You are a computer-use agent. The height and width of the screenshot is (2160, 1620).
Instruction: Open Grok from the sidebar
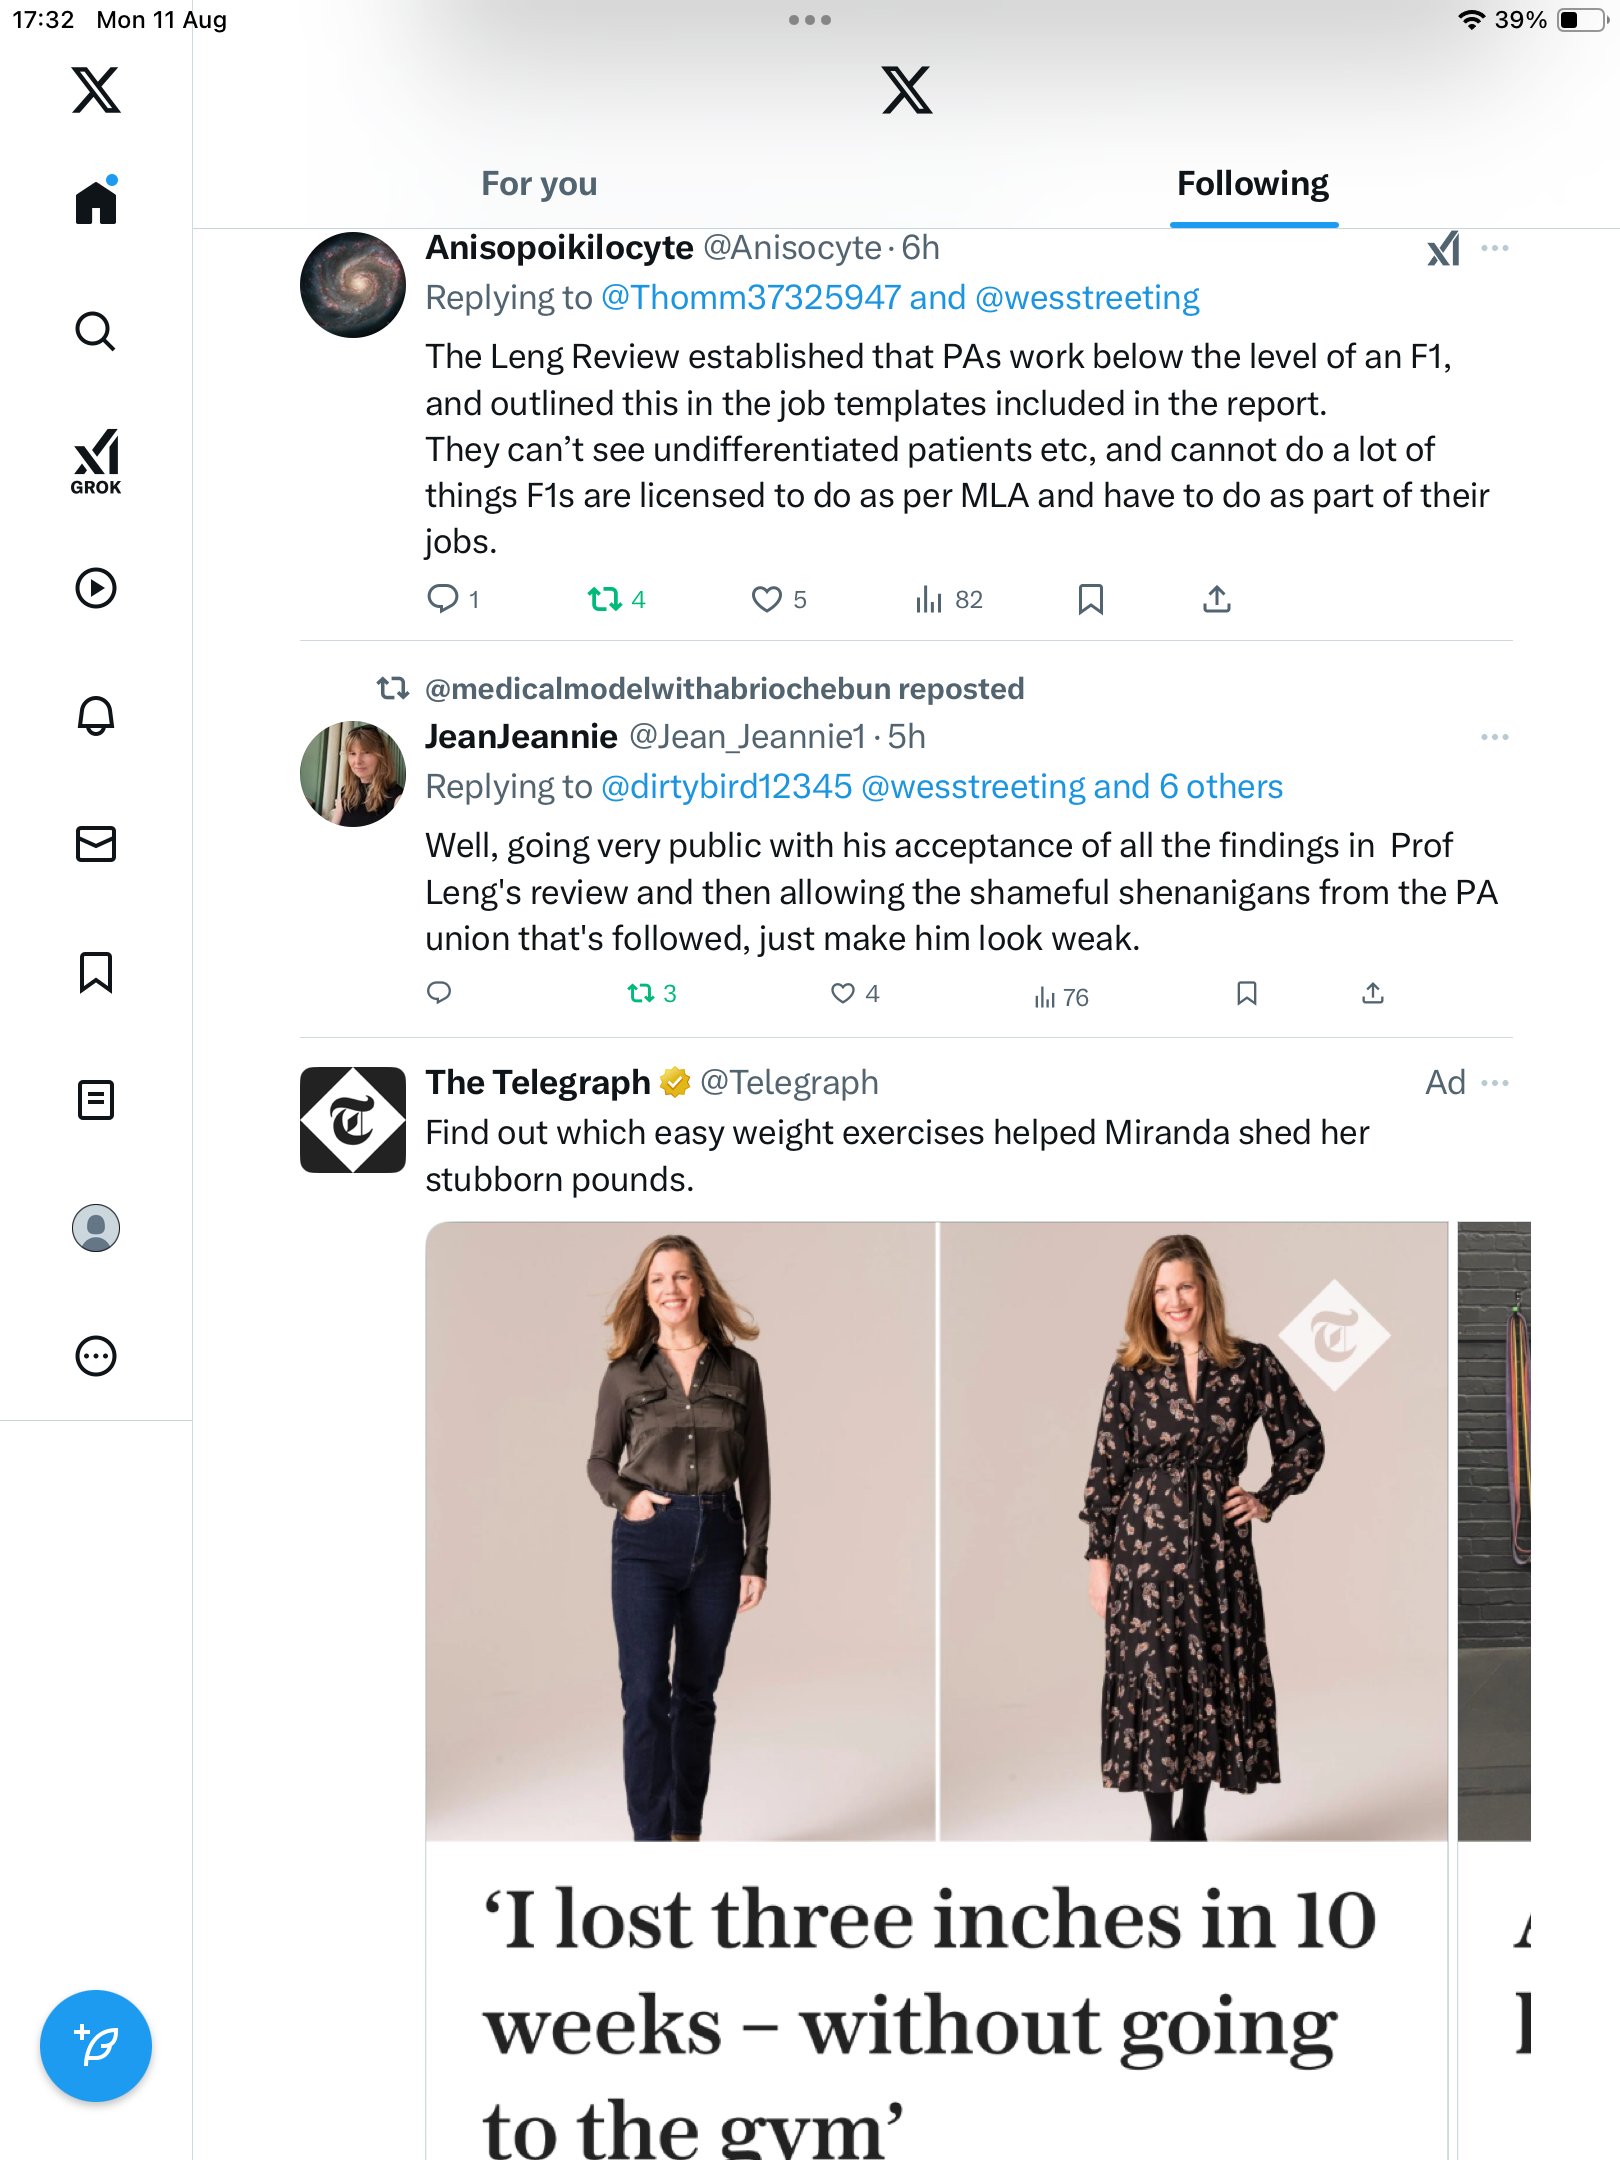click(x=96, y=461)
